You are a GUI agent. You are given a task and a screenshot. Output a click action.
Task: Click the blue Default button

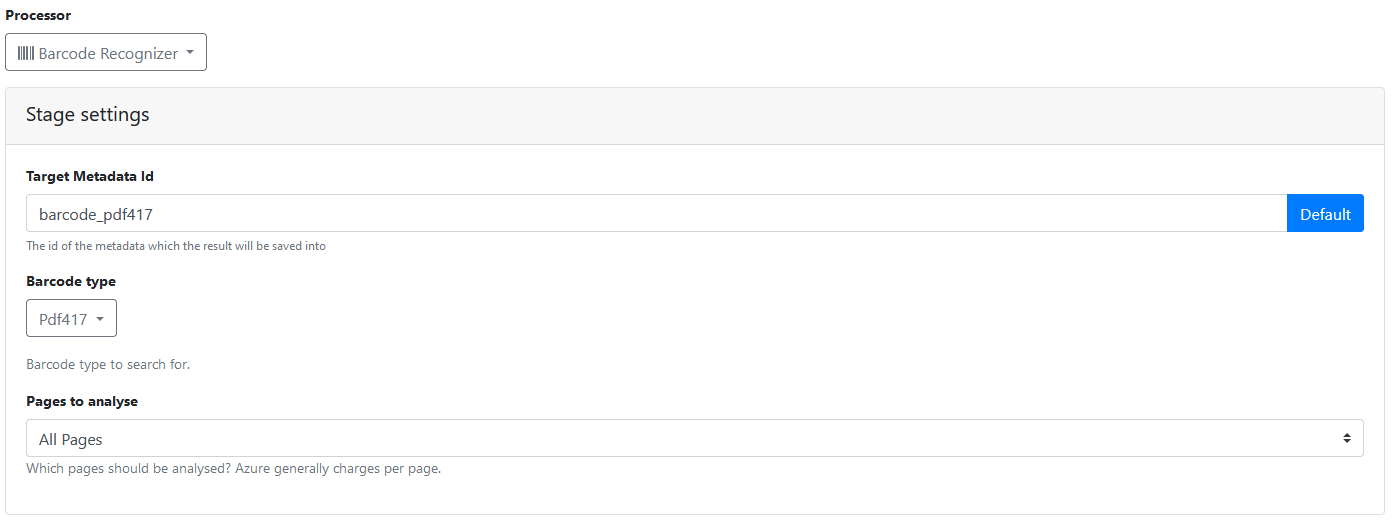click(1325, 213)
